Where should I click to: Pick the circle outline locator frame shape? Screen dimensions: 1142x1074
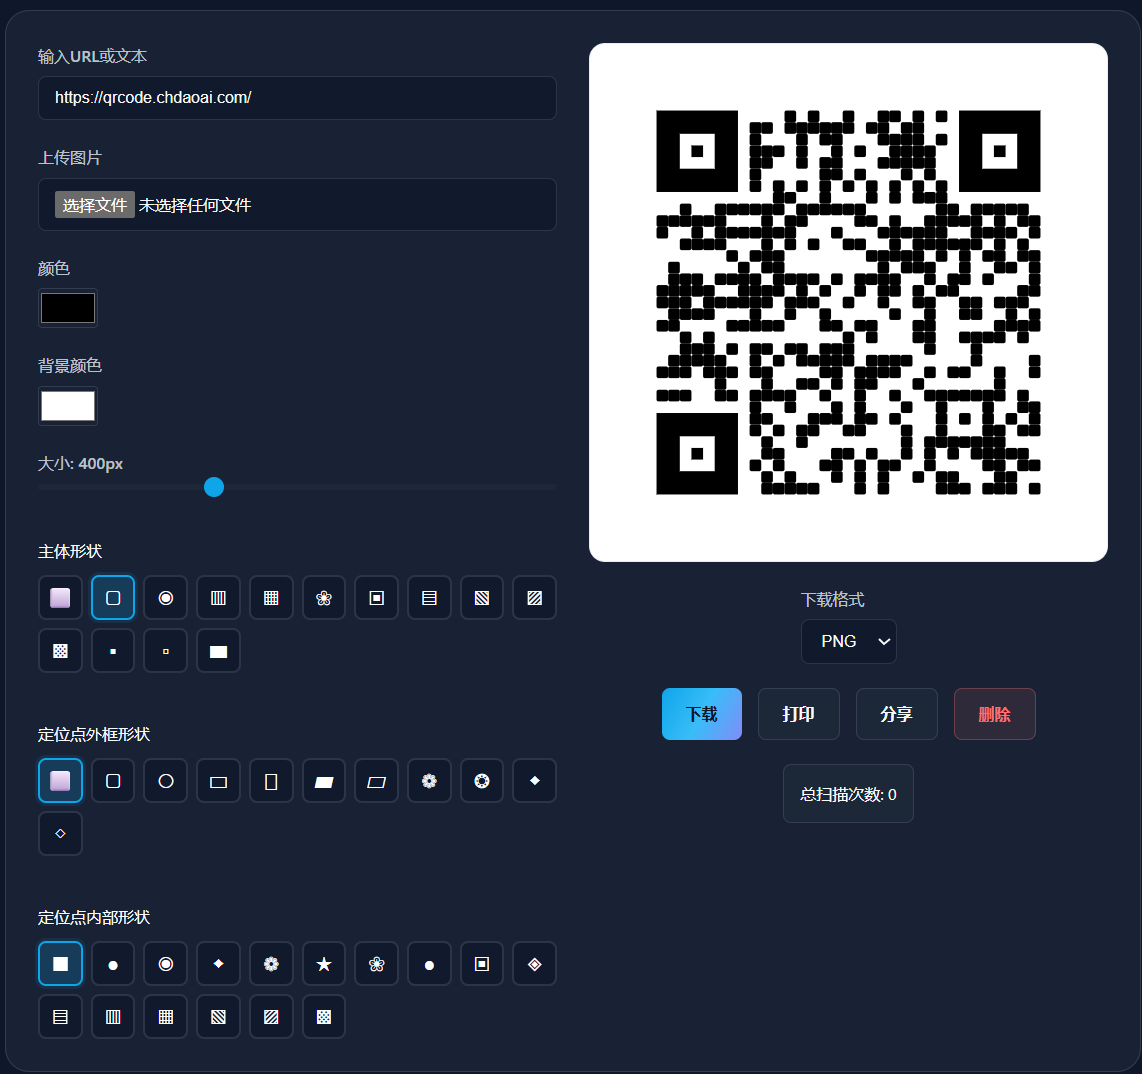coord(166,781)
